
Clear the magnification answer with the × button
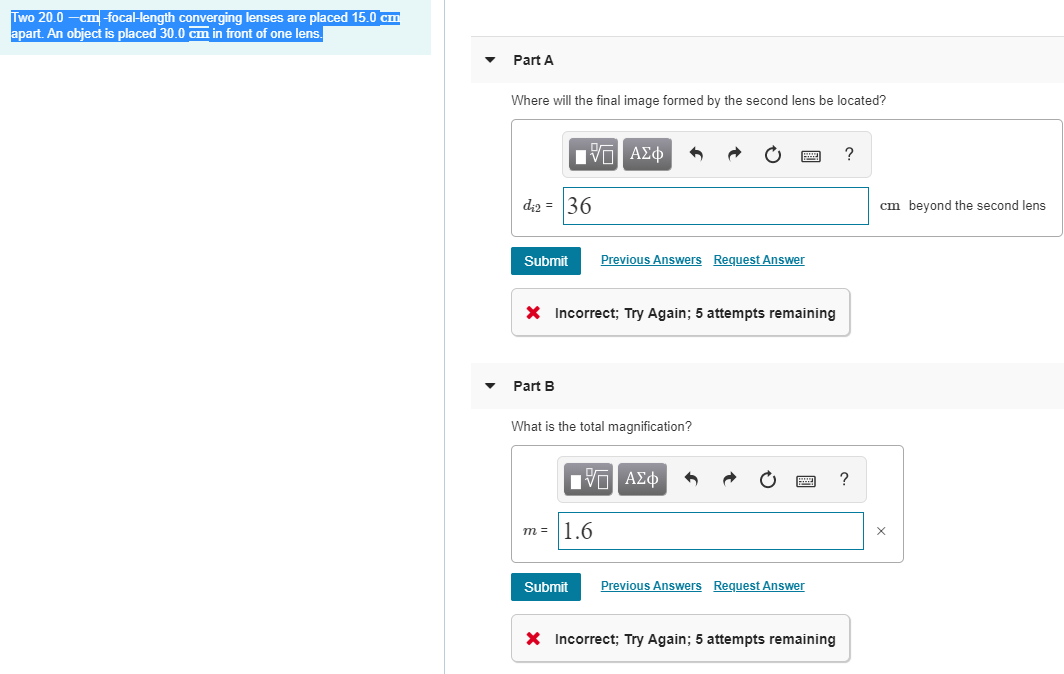coord(880,531)
